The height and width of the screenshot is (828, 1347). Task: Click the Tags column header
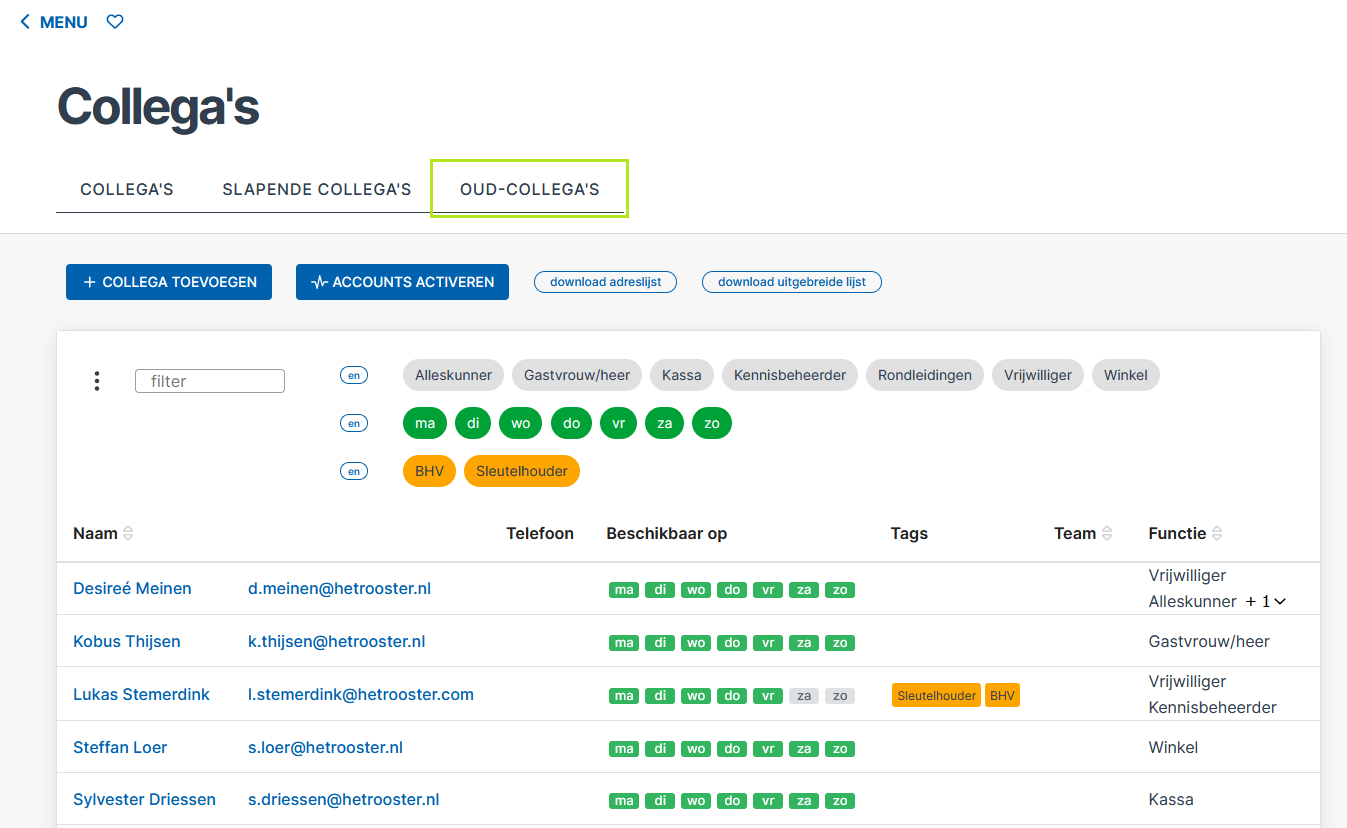click(x=909, y=533)
